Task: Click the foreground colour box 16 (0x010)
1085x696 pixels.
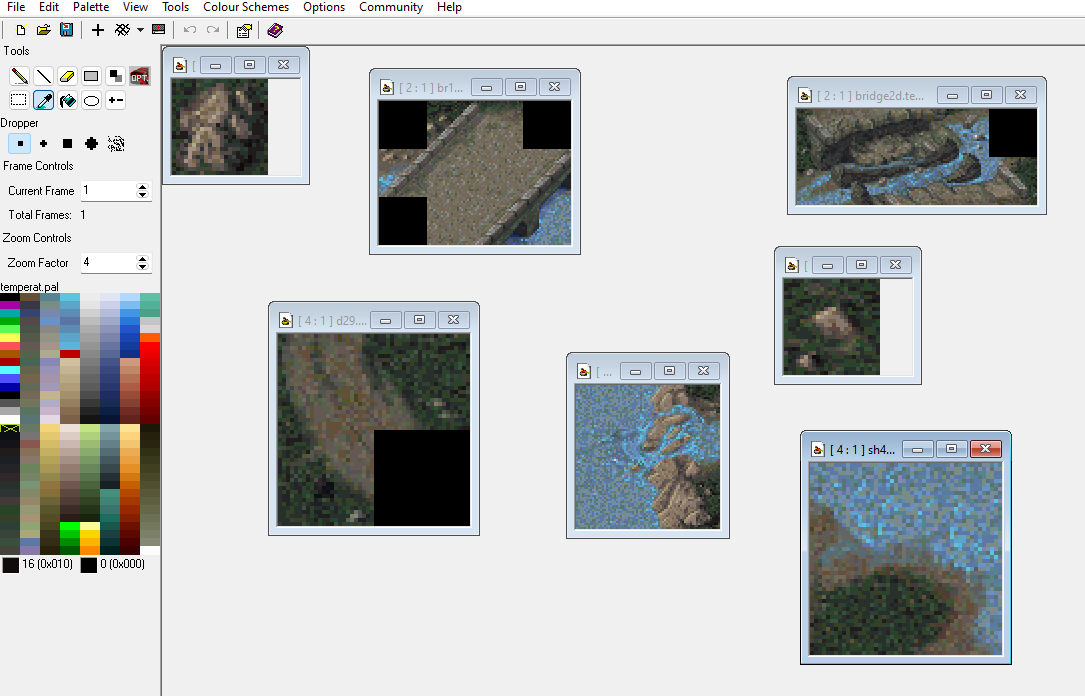Action: [10, 565]
